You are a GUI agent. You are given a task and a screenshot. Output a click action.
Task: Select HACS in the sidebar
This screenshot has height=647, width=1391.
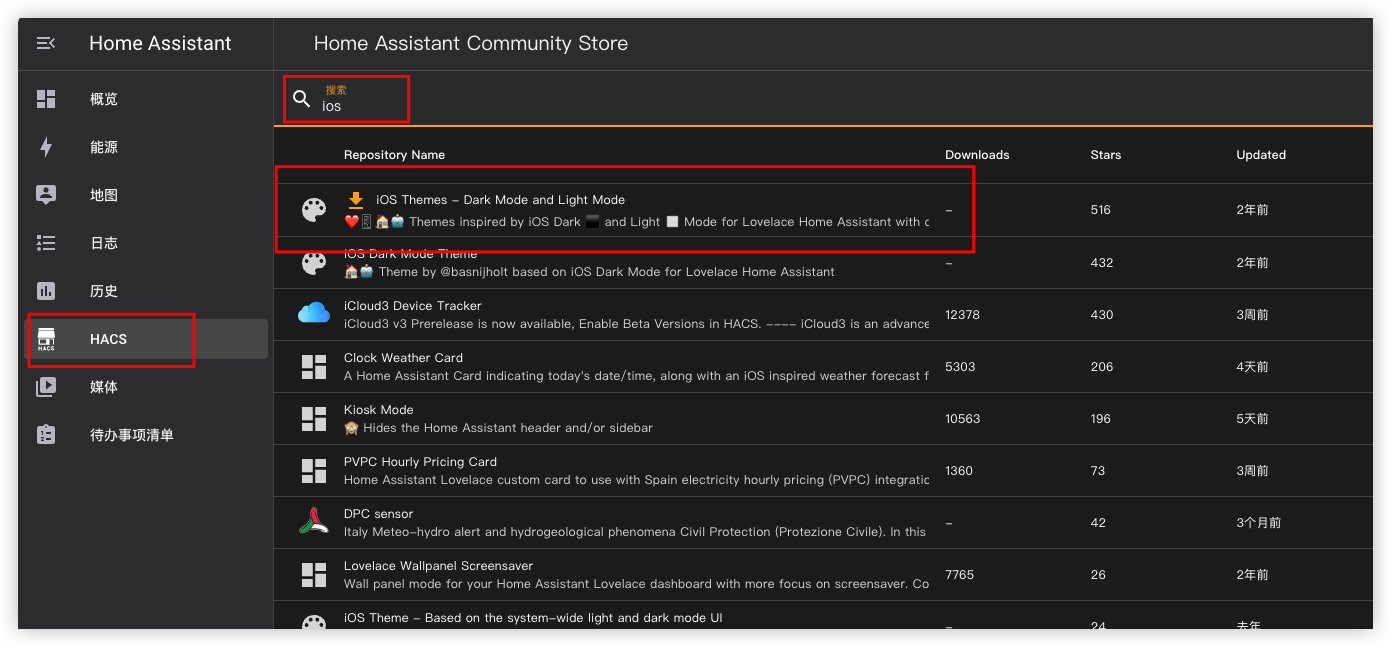tap(108, 339)
